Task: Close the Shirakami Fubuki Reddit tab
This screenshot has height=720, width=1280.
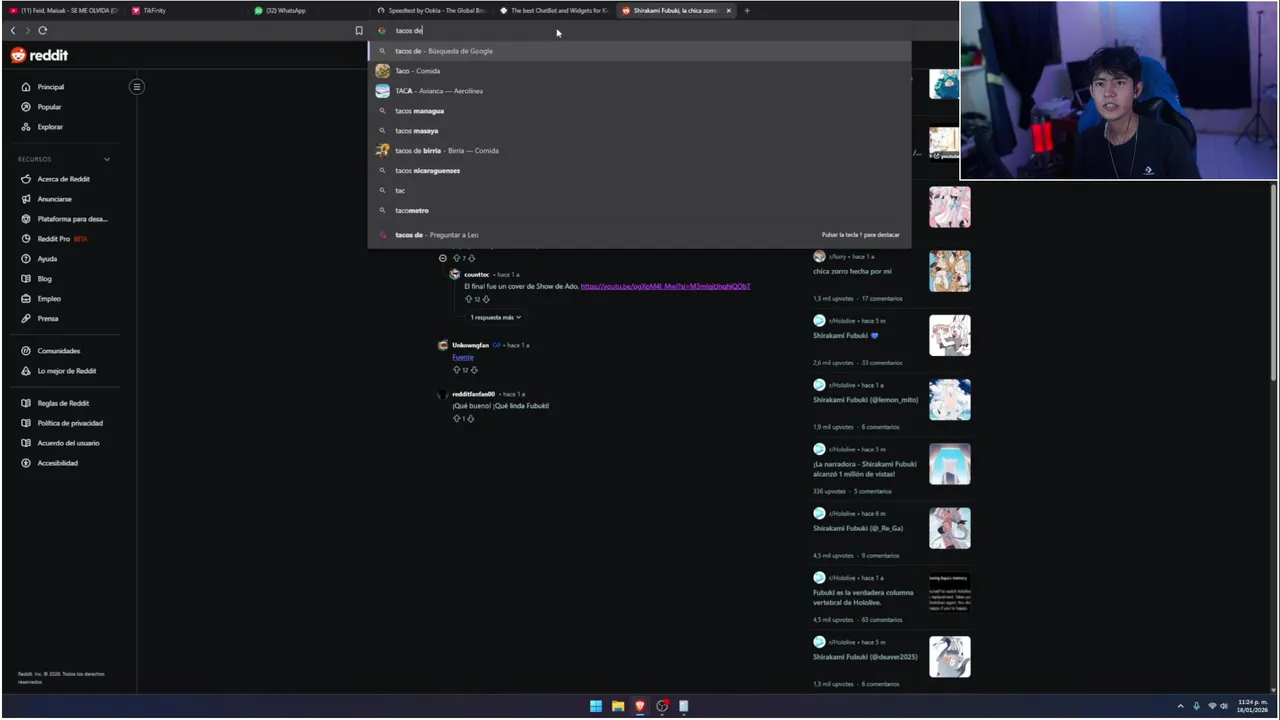Action: tap(728, 10)
